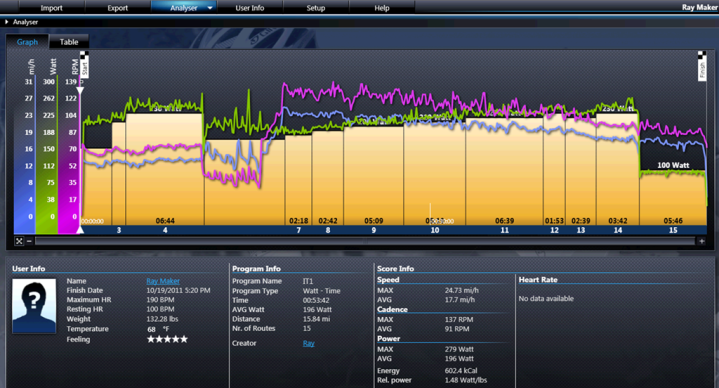The image size is (719, 388).
Task: Click the Distance '15.84 mi' value
Action: (x=316, y=319)
